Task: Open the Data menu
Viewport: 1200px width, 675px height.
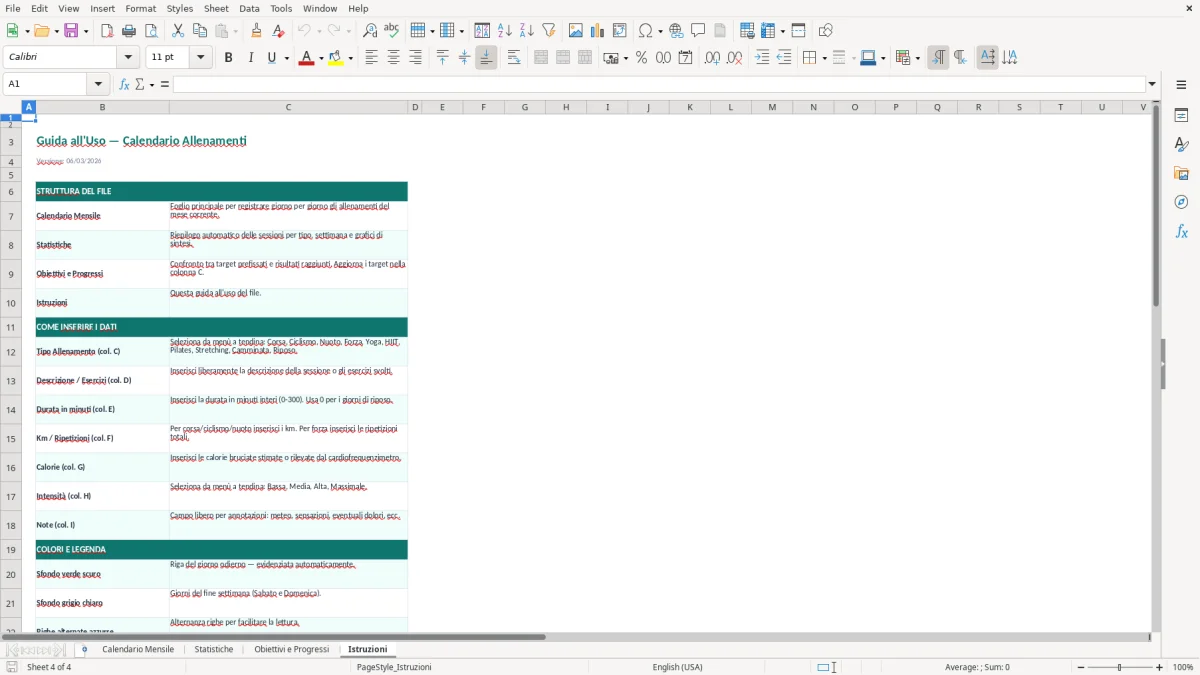Action: (x=249, y=8)
